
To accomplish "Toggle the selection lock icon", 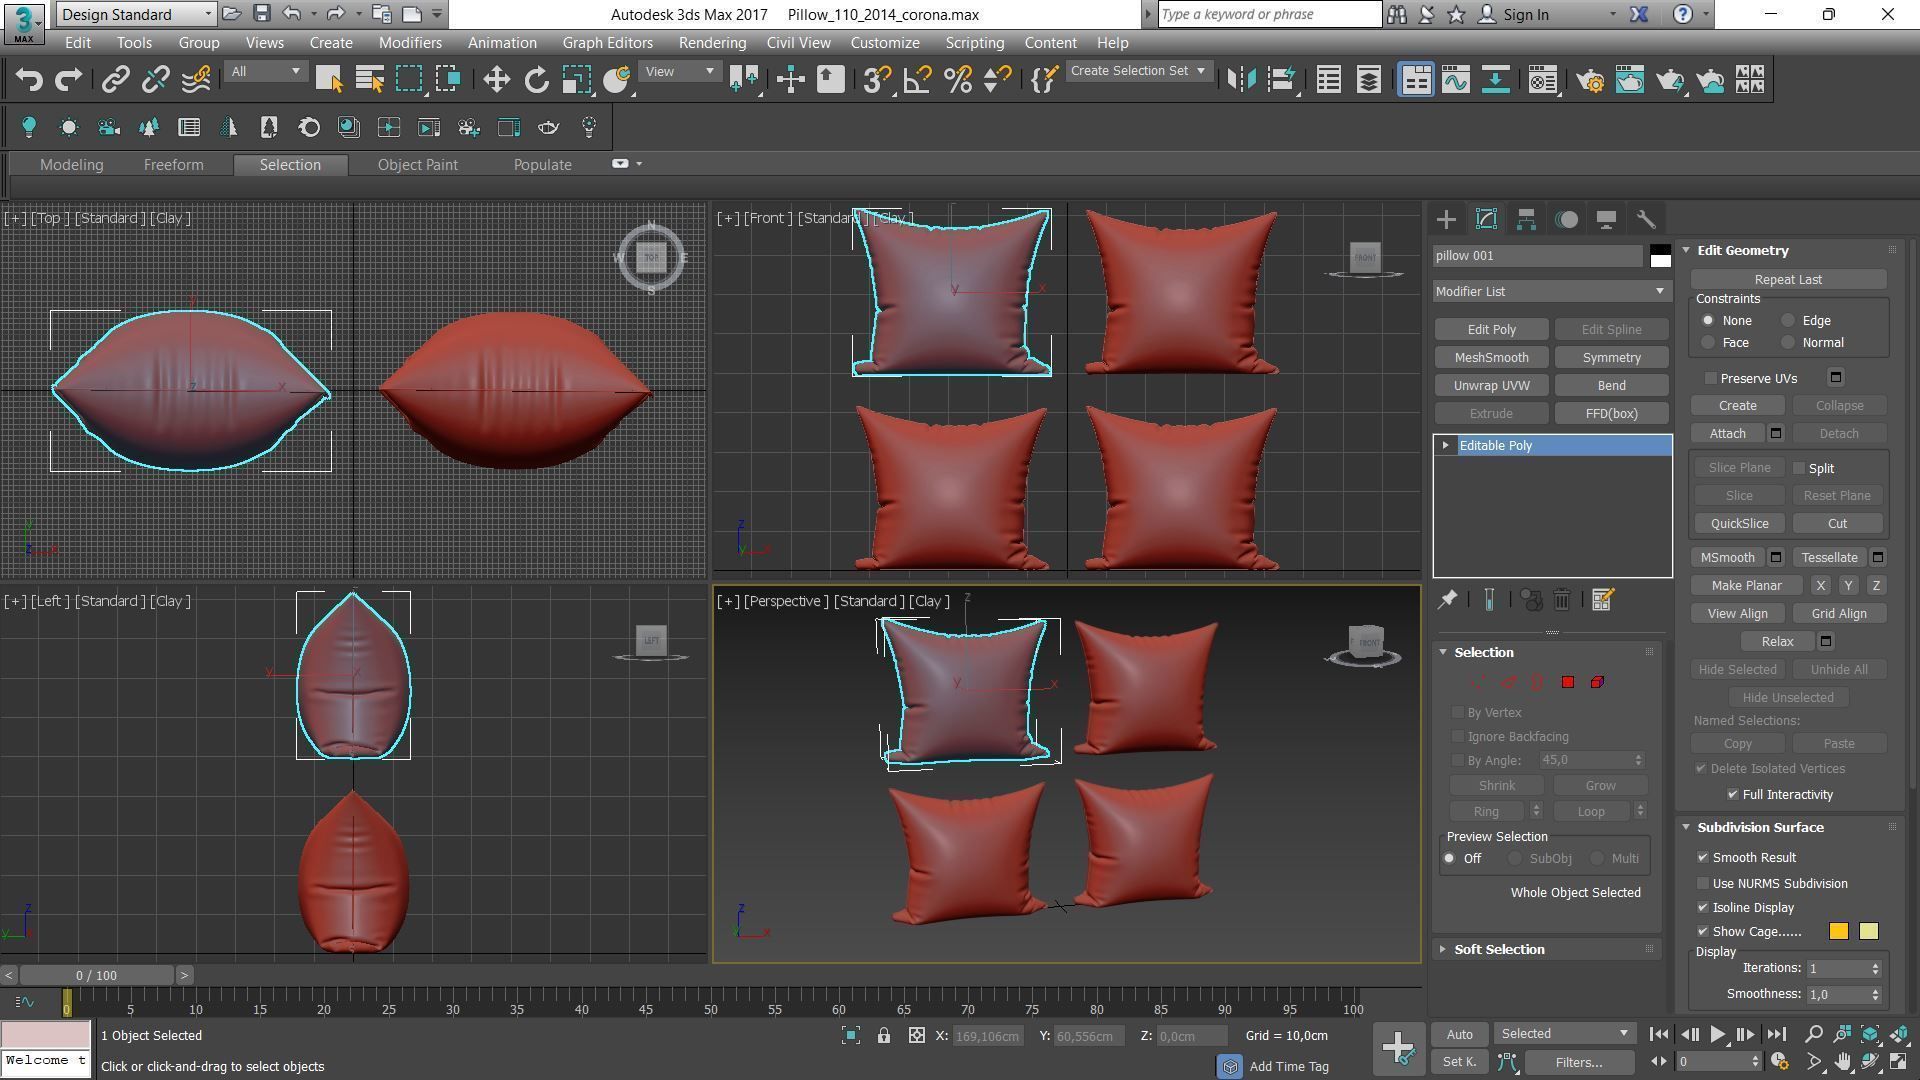I will pyautogui.click(x=884, y=1036).
